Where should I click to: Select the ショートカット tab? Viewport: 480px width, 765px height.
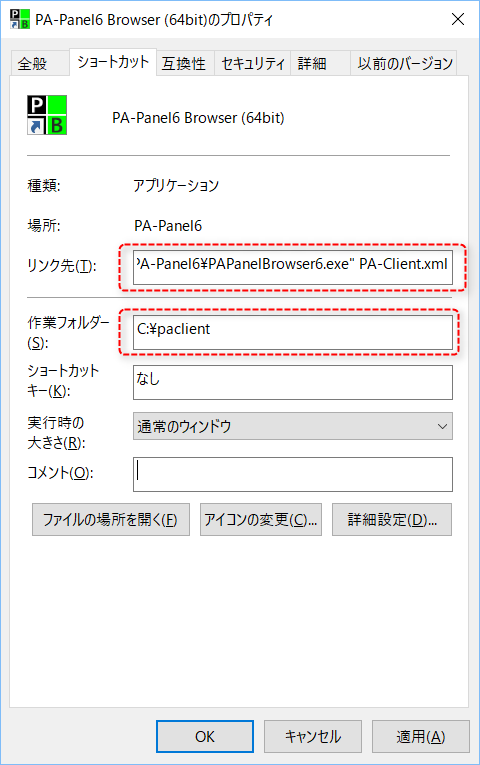(113, 62)
